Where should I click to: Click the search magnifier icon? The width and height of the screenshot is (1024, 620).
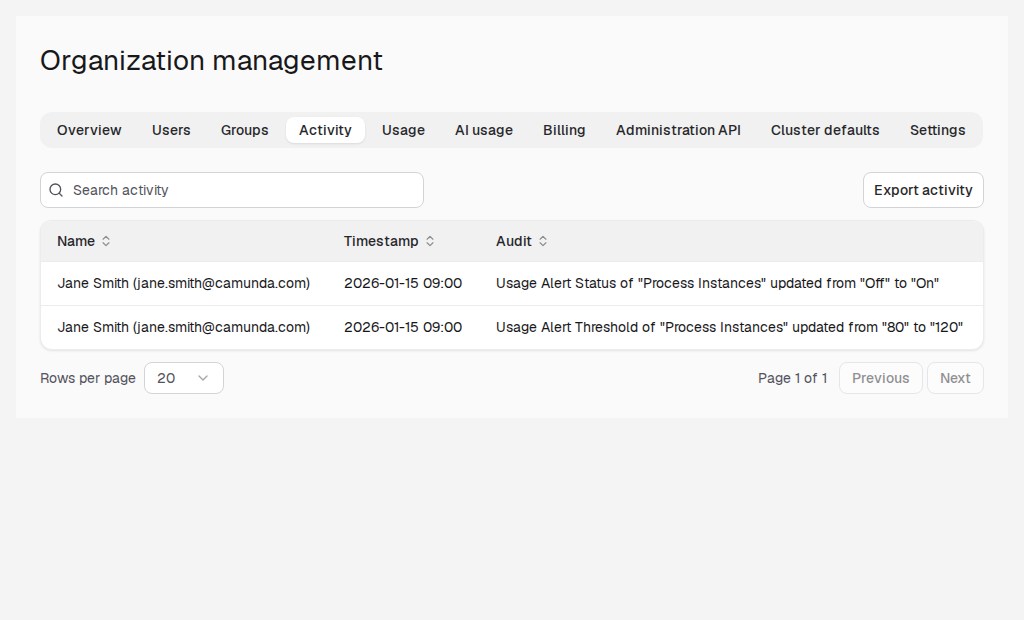point(56,190)
